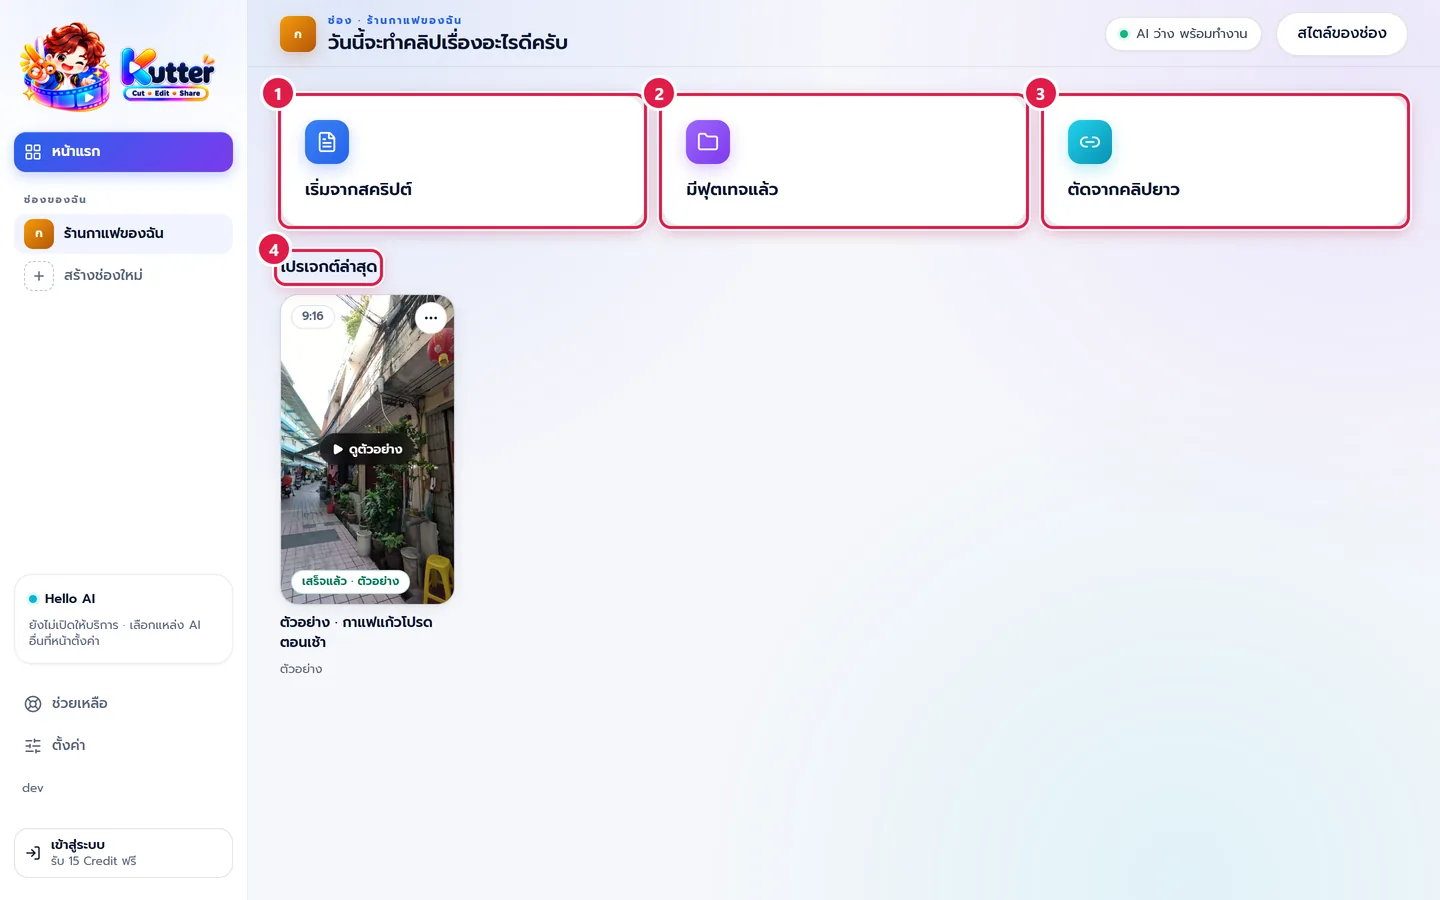This screenshot has width=1440, height=900.
Task: Select ร้านกาแฟของฉัน channel in sidebar
Action: point(123,233)
